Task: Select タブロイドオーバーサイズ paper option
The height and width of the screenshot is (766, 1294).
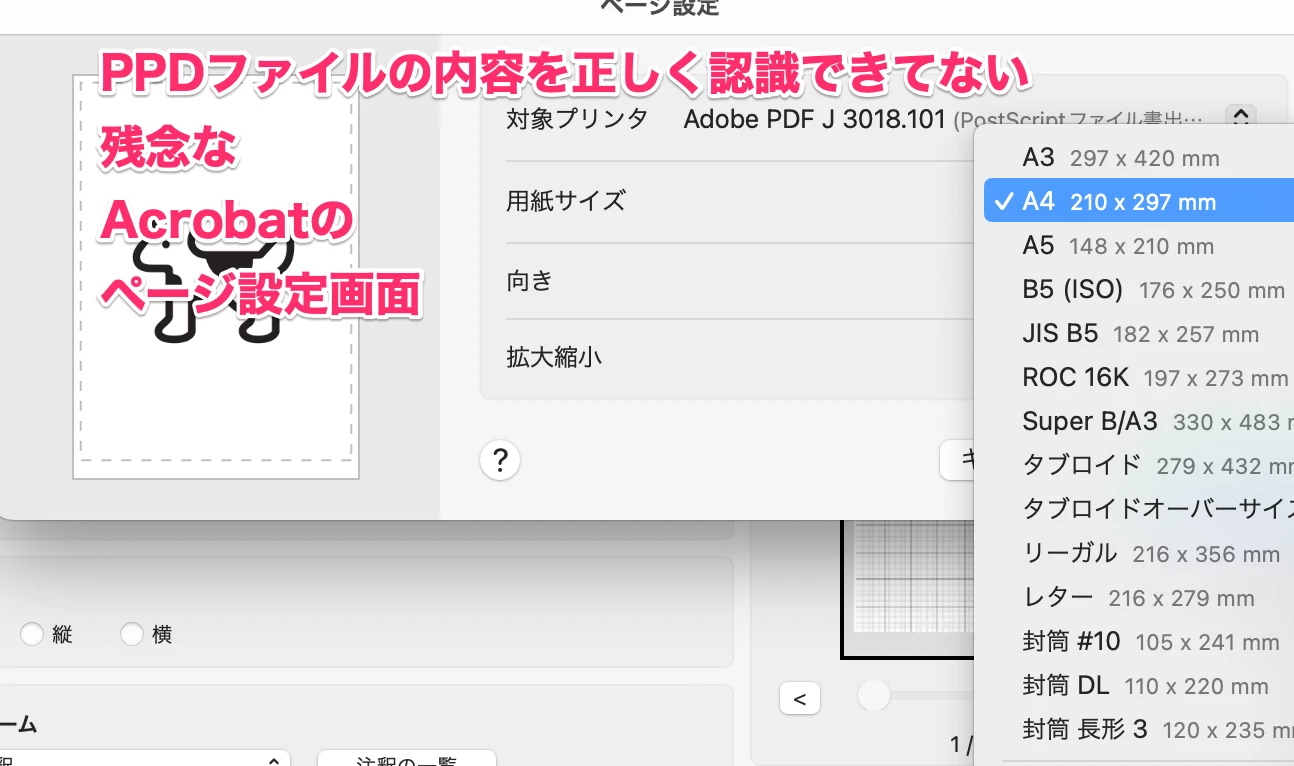Action: click(1139, 510)
